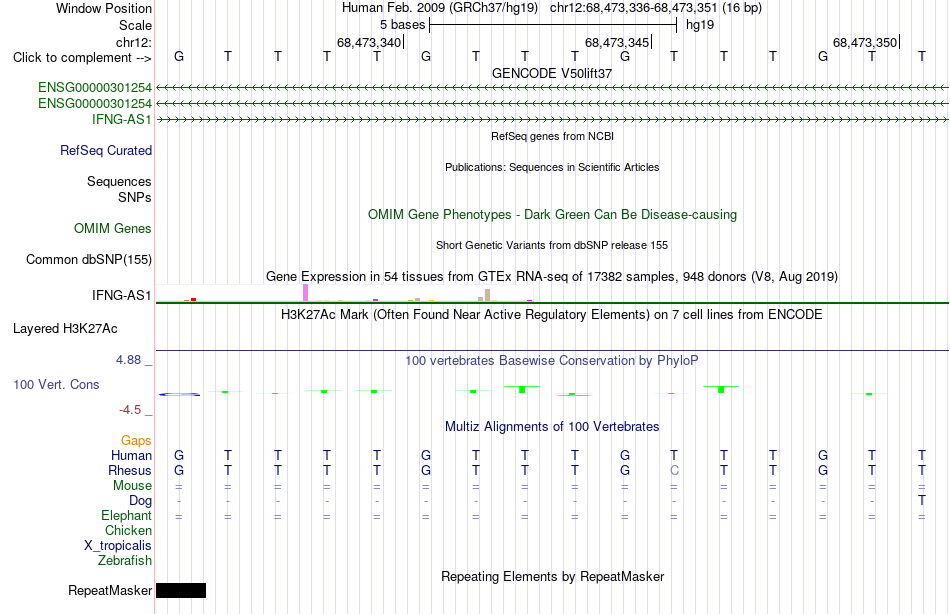Viewport: 950px width, 614px height.
Task: Select the Dog alignment row label
Action: coord(140,501)
